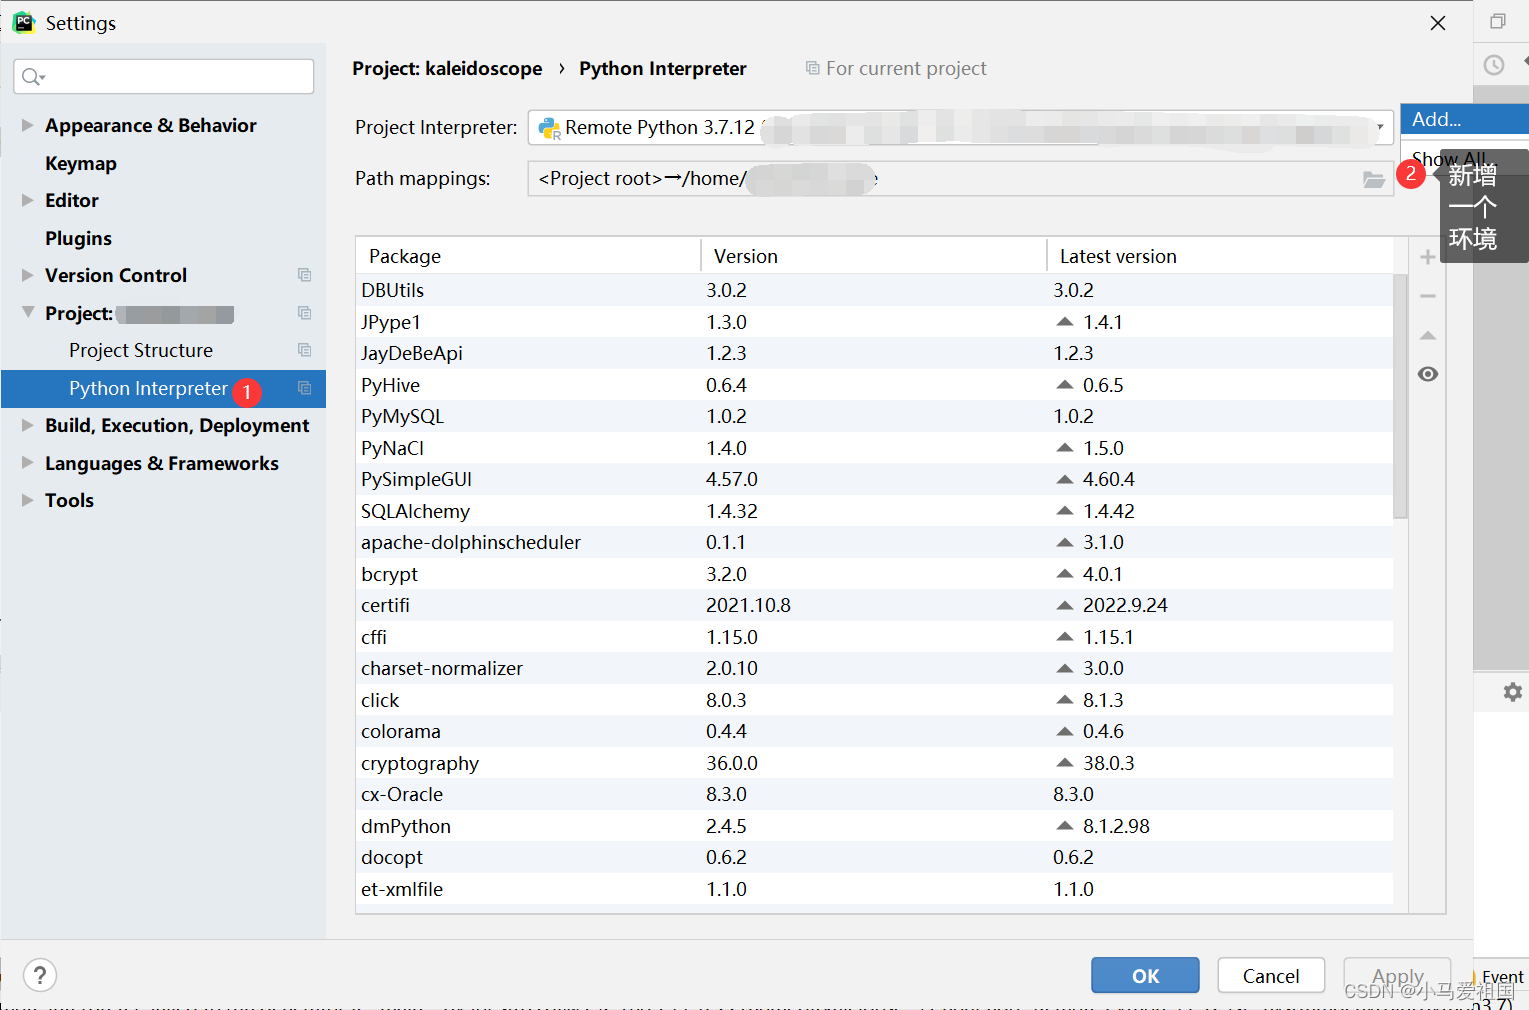
Task: Click the gear icon at right edge
Action: click(1512, 692)
